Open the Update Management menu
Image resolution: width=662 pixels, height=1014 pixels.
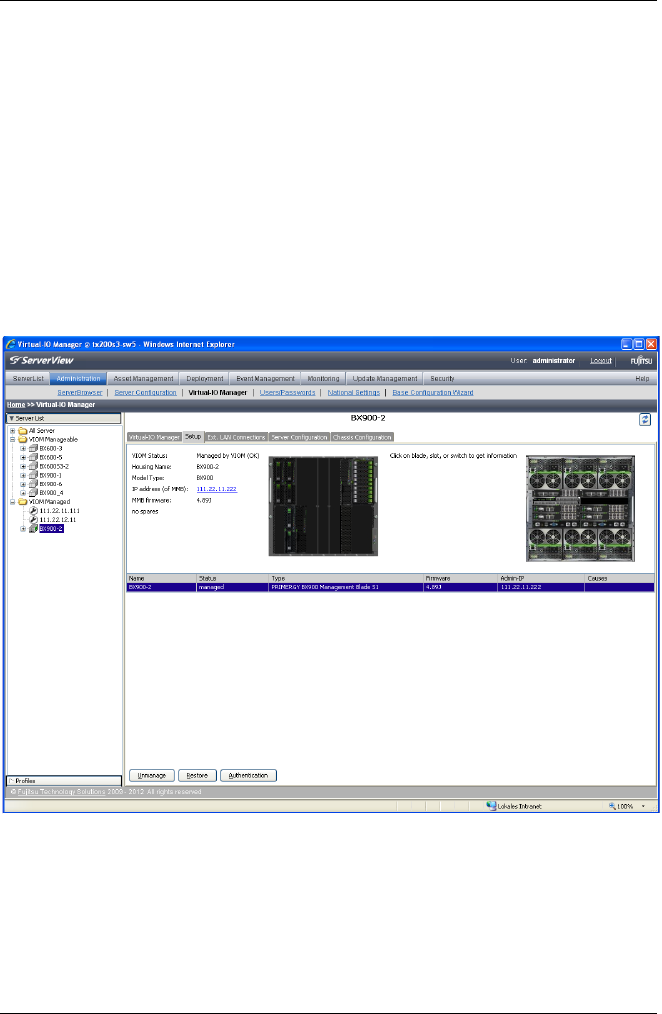(385, 378)
